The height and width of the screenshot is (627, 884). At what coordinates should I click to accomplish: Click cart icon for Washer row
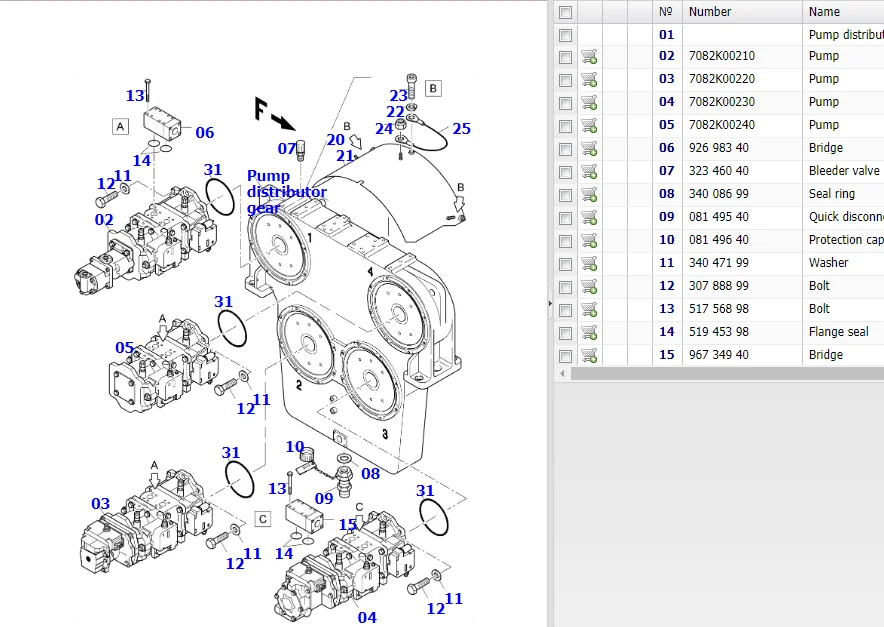589,263
